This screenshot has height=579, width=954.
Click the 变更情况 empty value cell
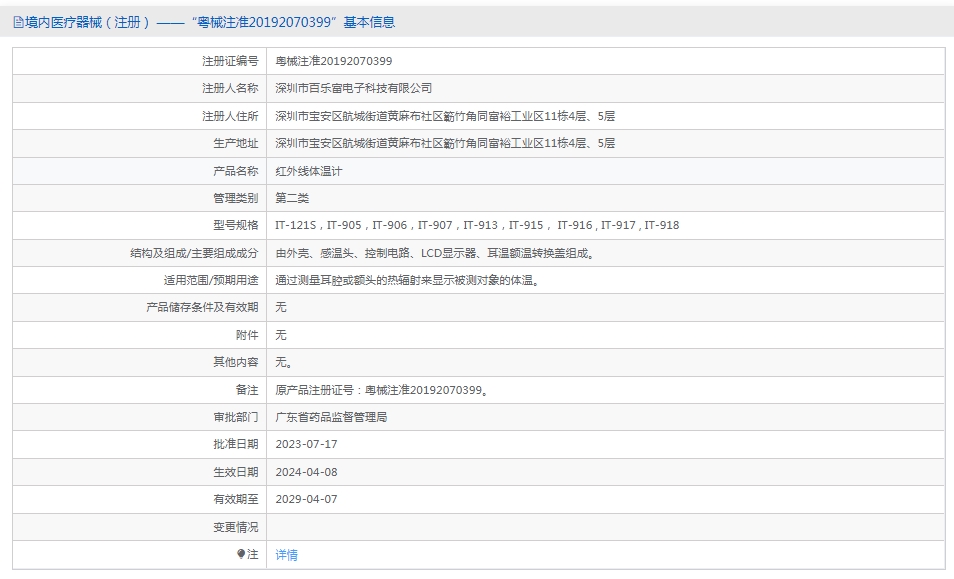[500, 527]
